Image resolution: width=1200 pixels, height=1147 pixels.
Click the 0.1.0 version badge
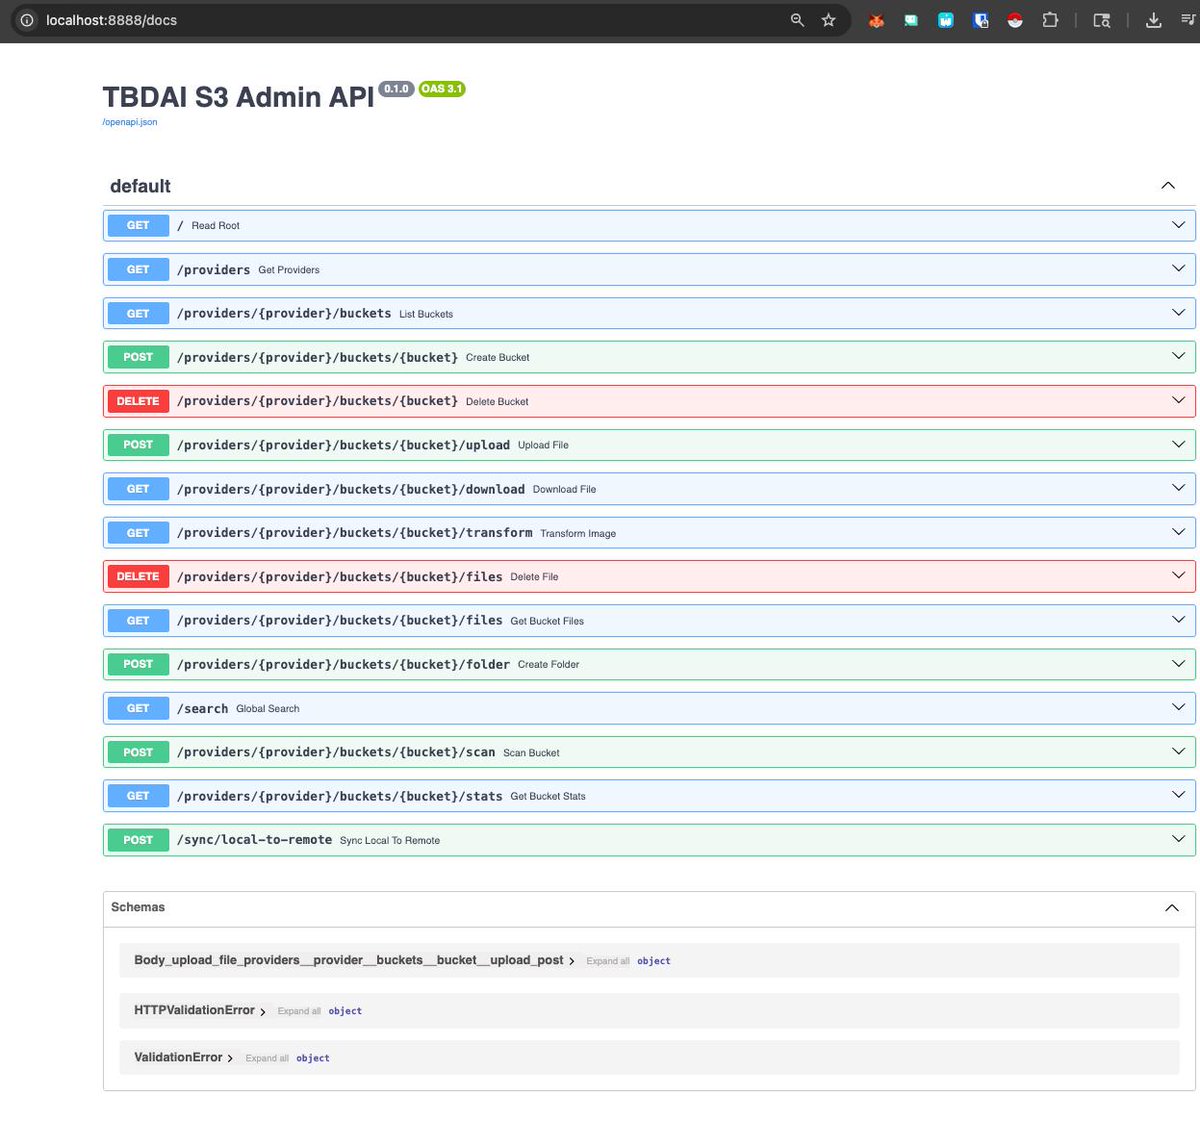[x=396, y=89]
